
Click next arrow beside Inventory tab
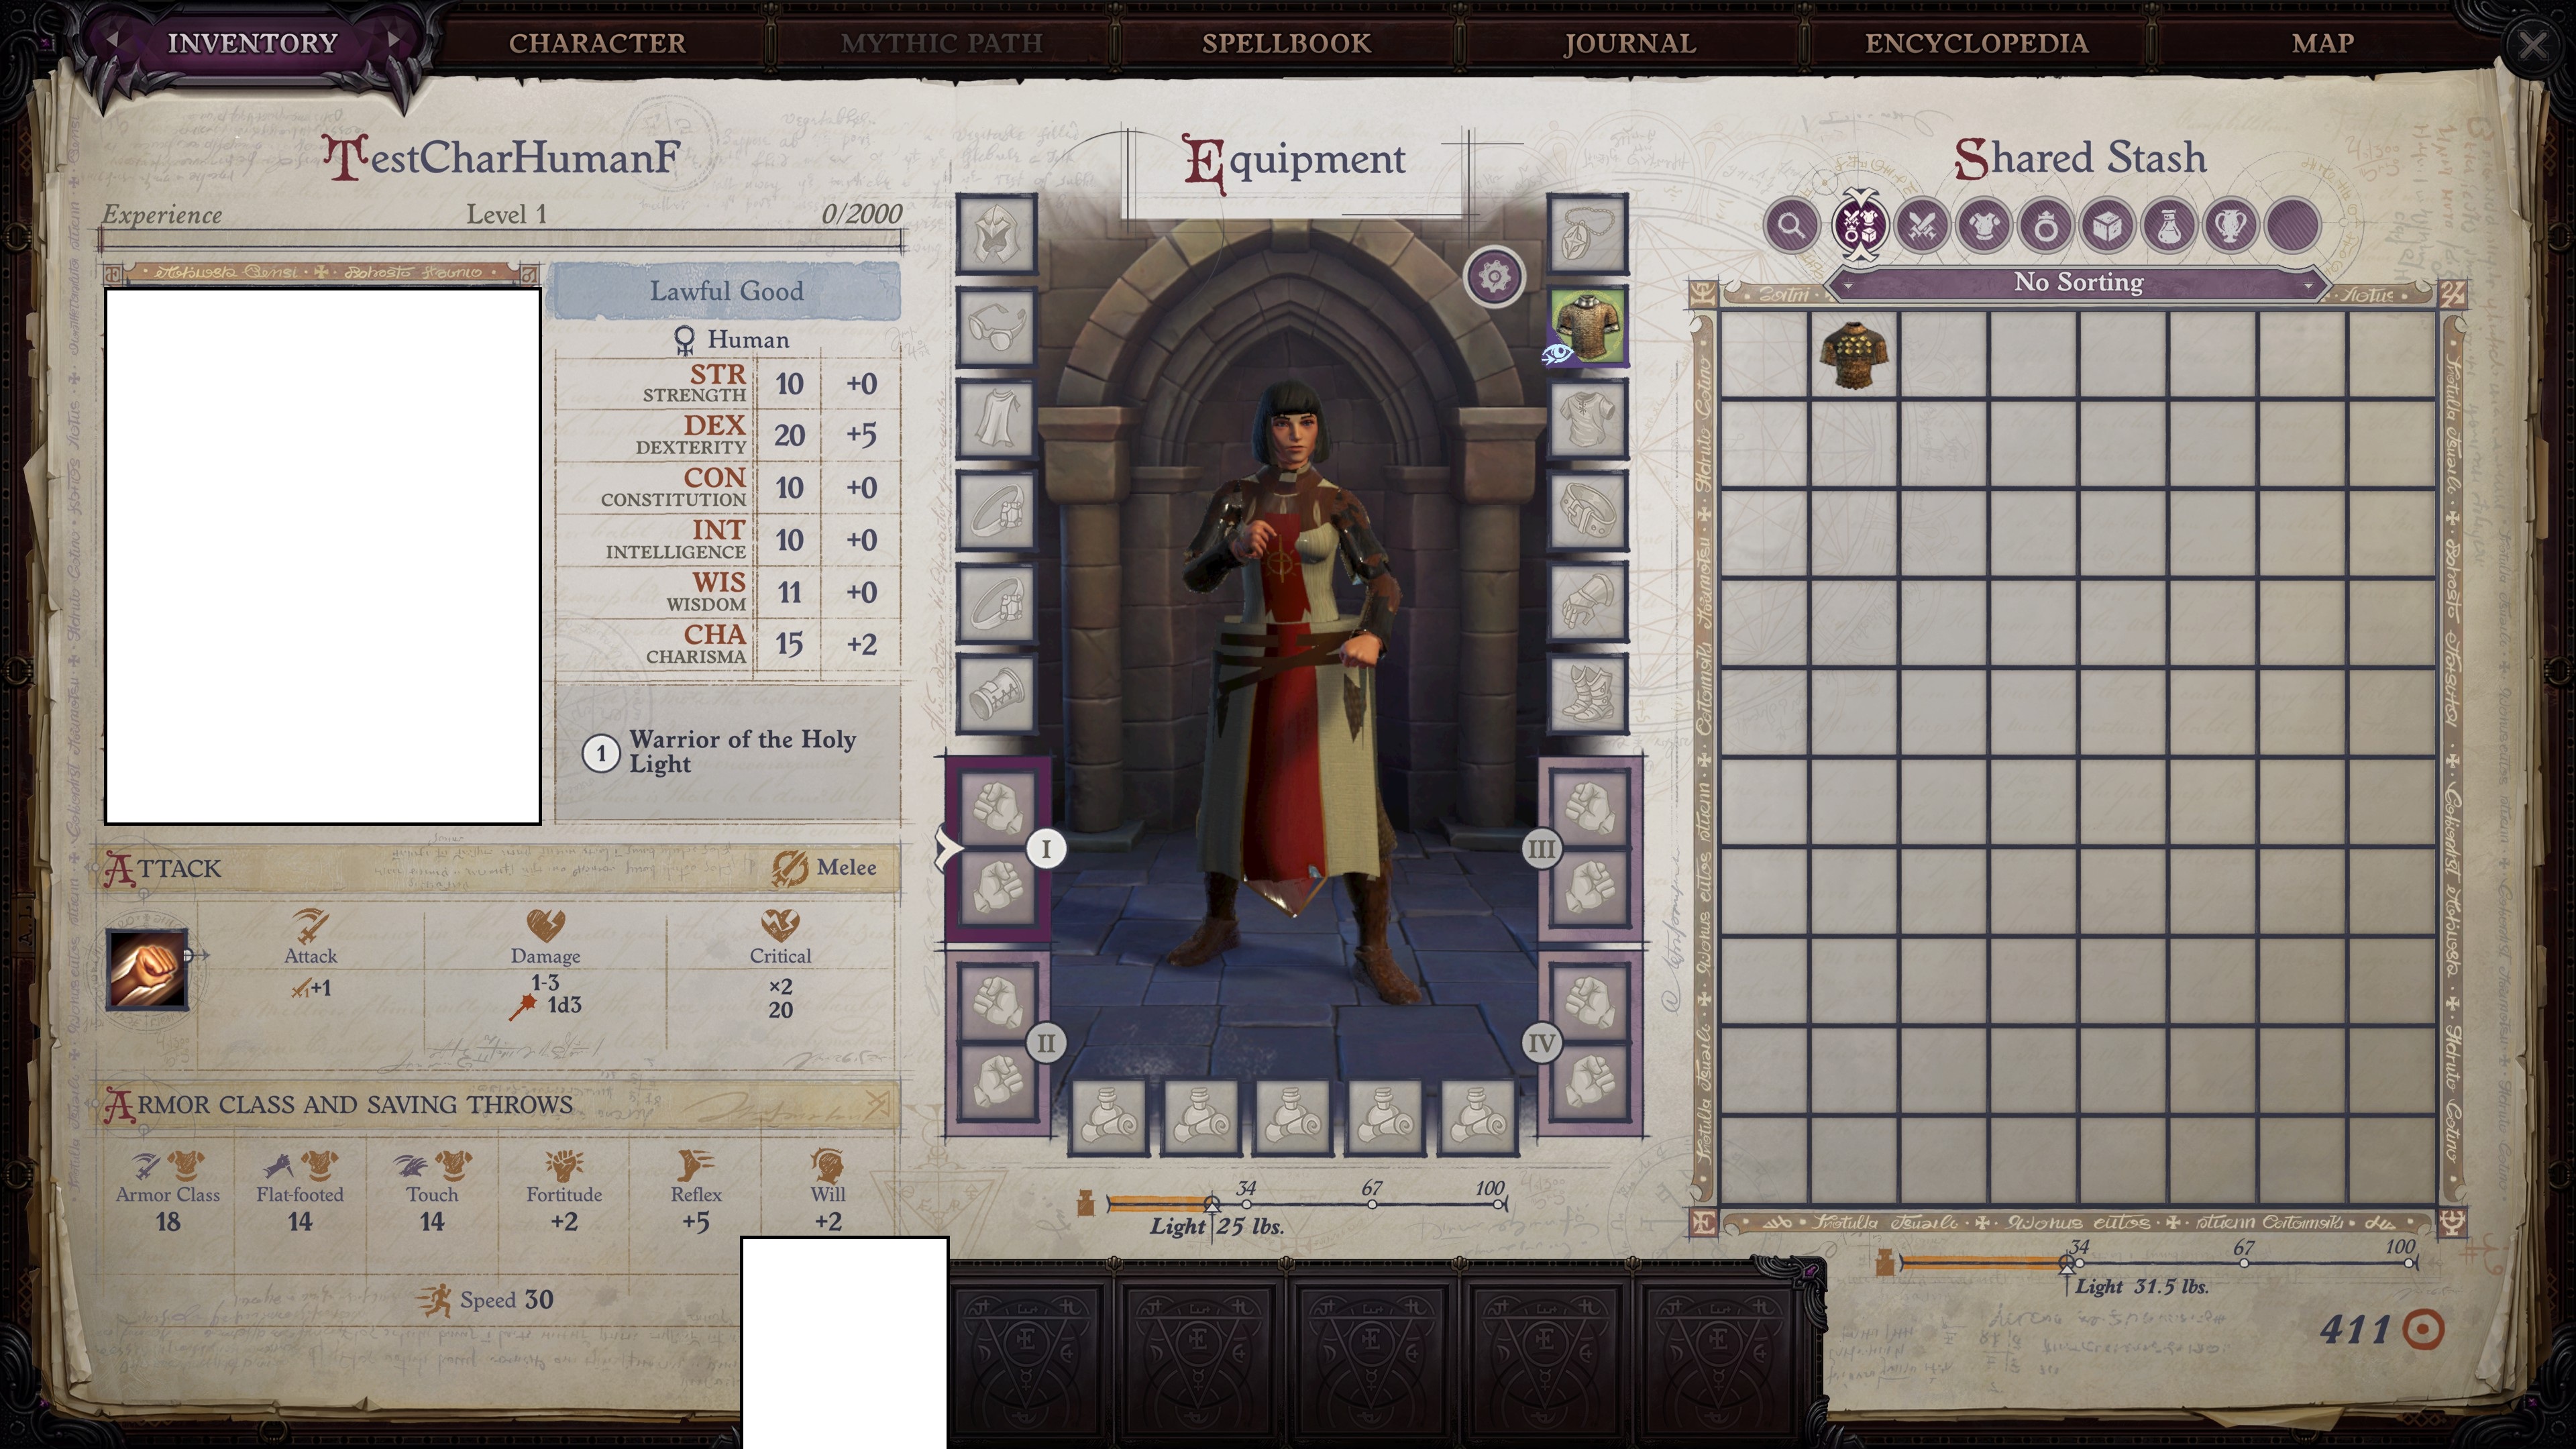[395, 40]
